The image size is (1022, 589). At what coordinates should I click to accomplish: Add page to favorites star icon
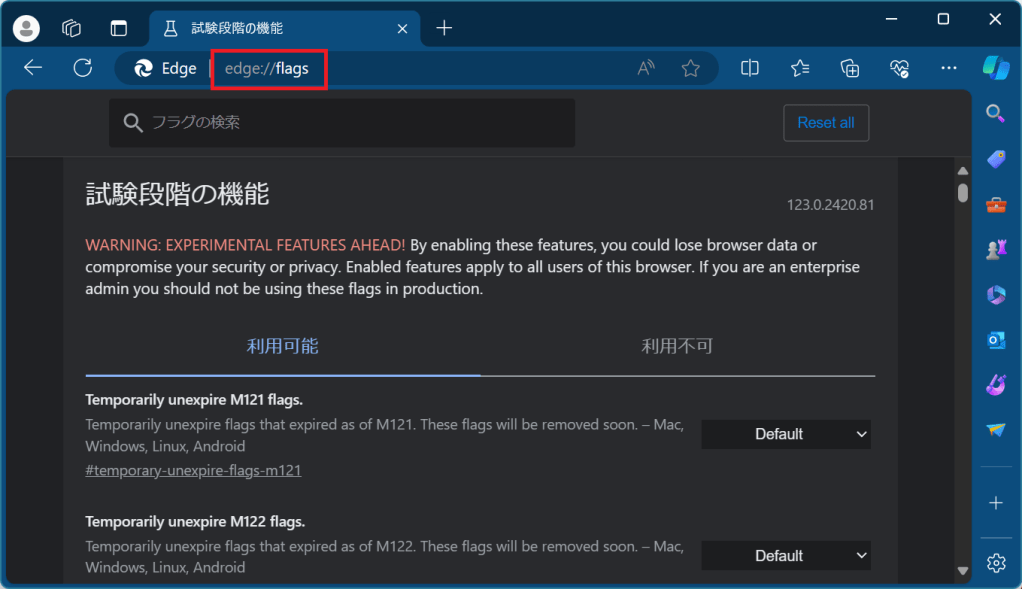(690, 68)
